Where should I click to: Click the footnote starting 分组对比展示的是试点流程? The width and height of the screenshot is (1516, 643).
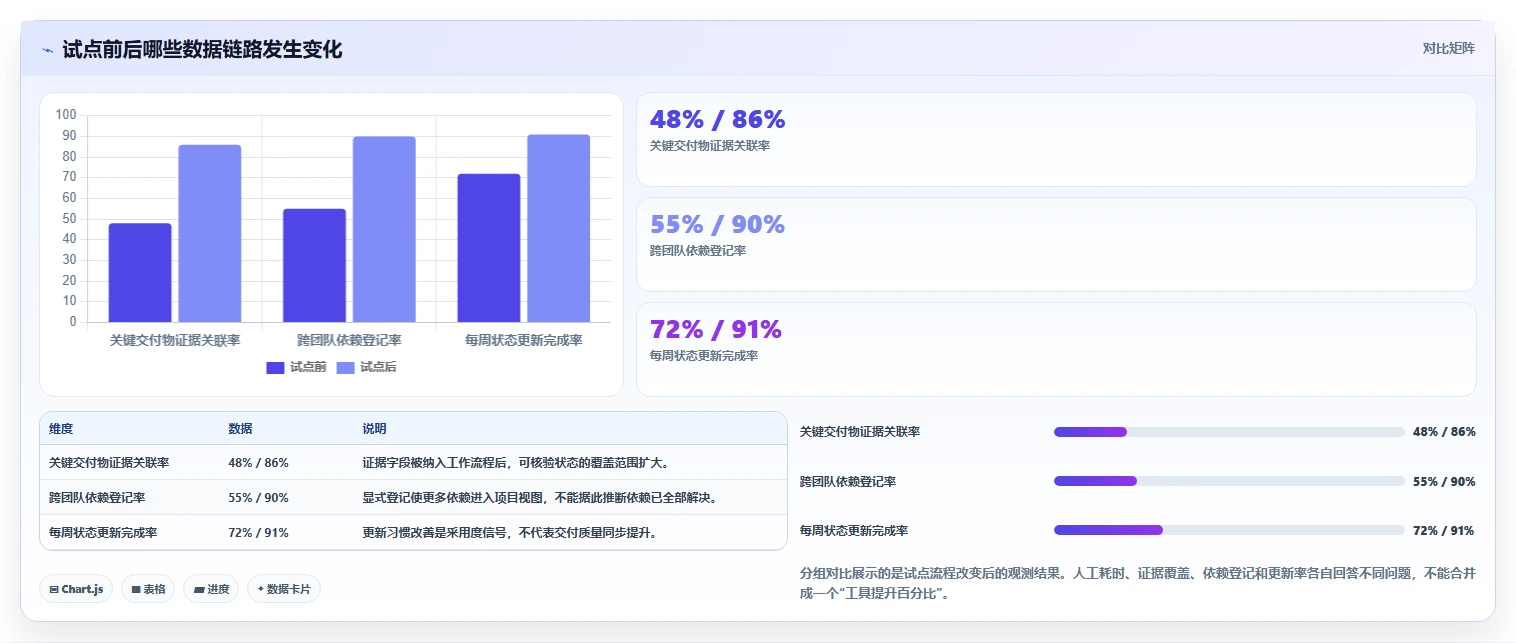(x=1138, y=583)
